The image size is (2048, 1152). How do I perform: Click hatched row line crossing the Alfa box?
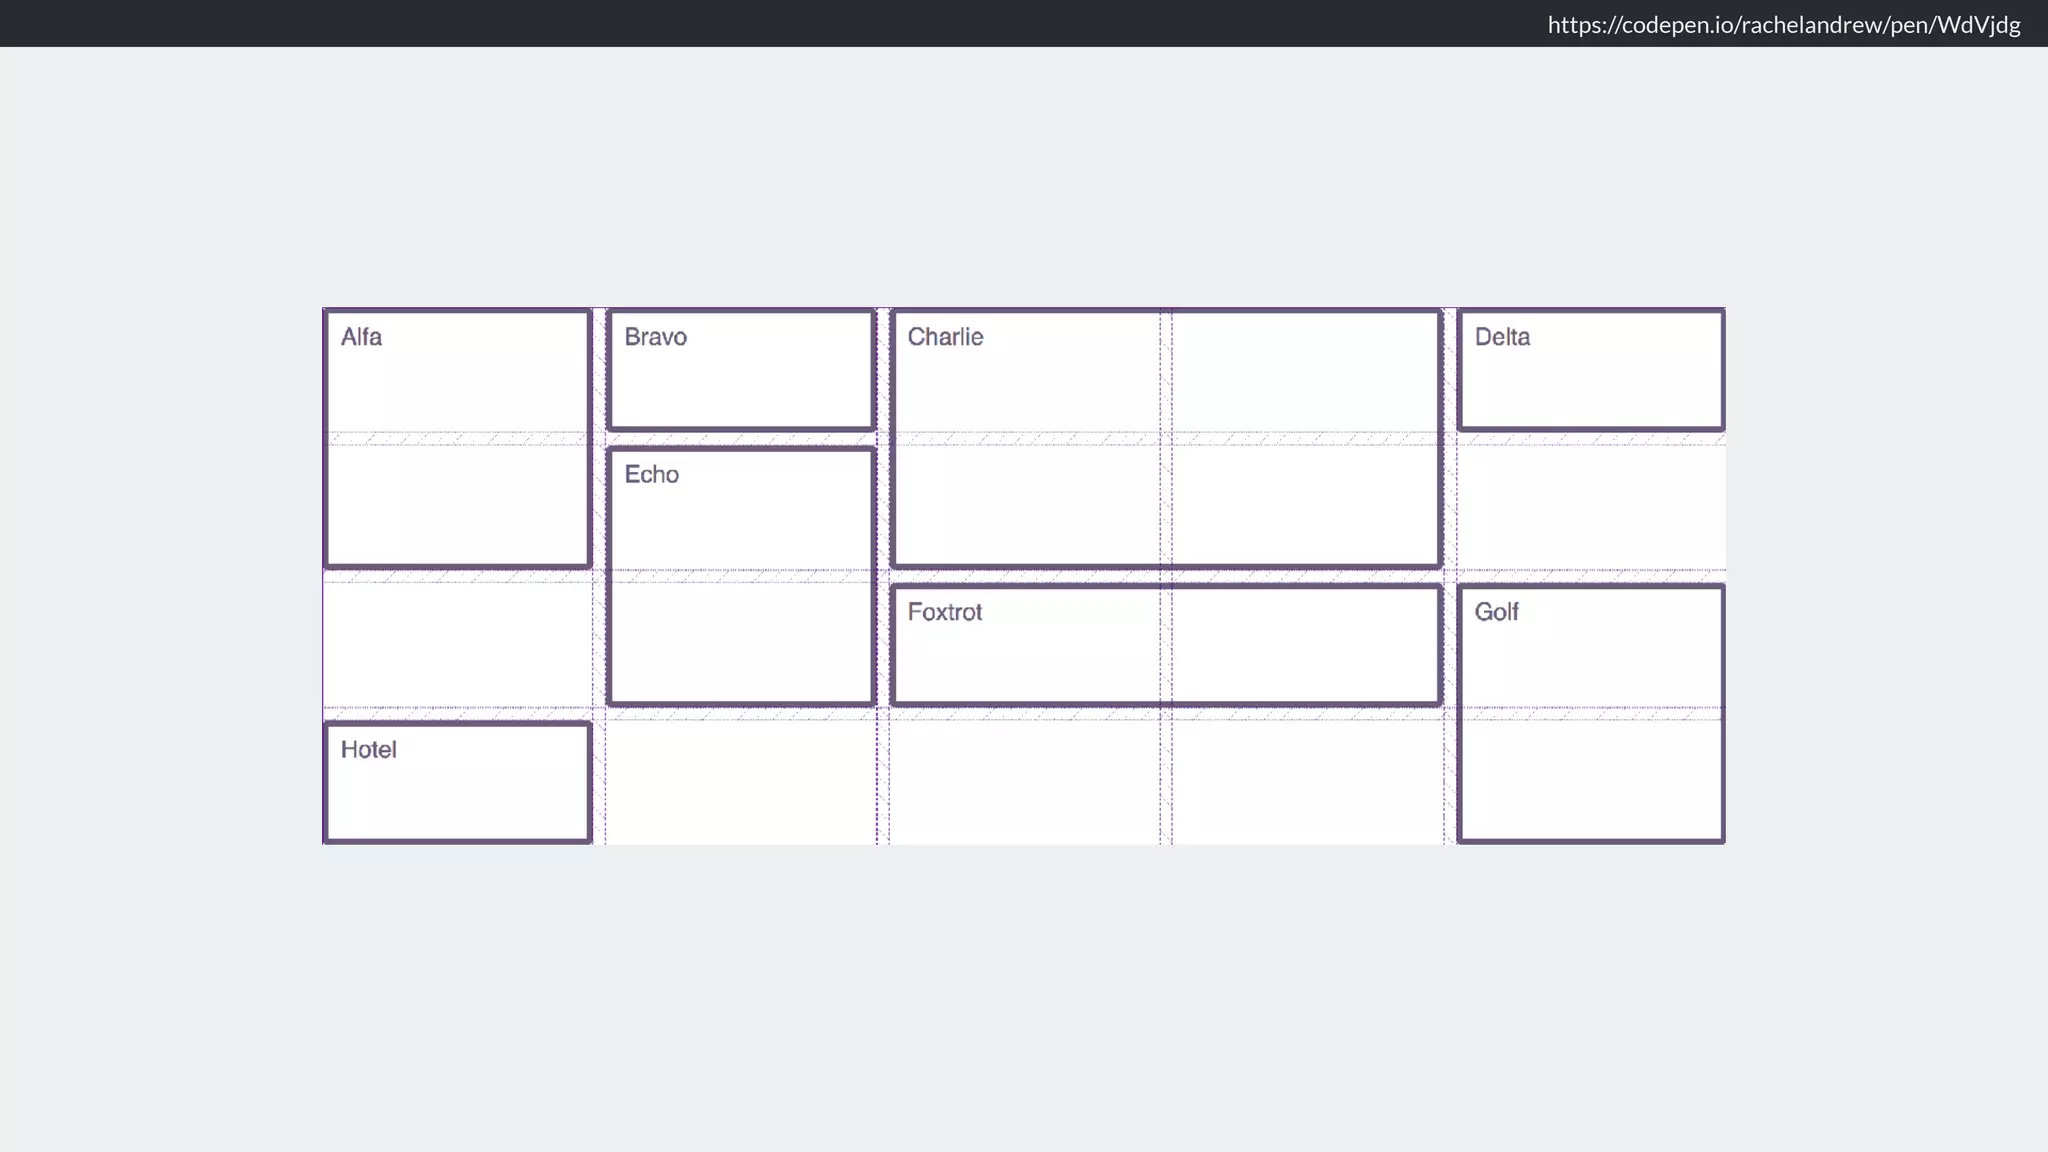pyautogui.click(x=457, y=439)
